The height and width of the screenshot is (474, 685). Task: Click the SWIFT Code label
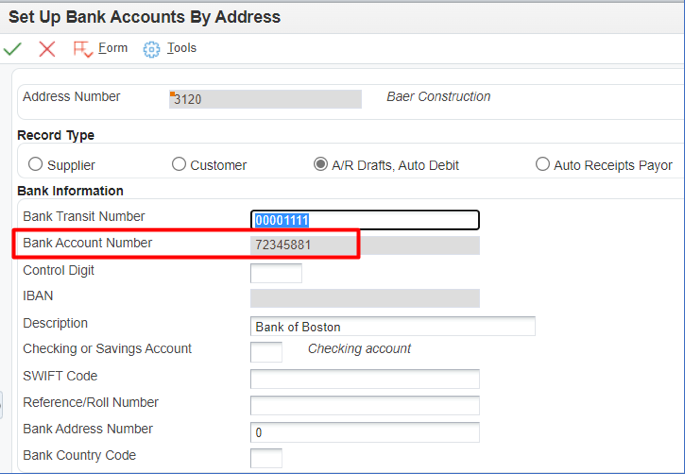pyautogui.click(x=60, y=376)
